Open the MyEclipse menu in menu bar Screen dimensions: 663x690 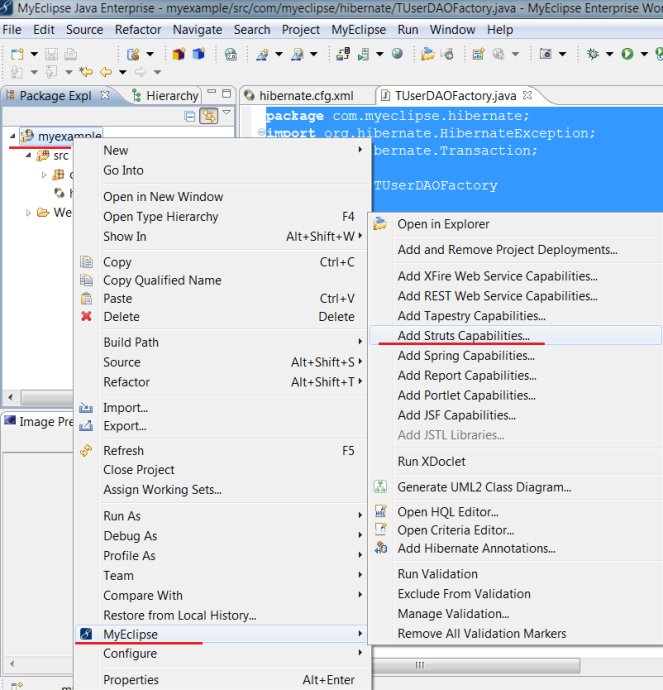coord(359,29)
